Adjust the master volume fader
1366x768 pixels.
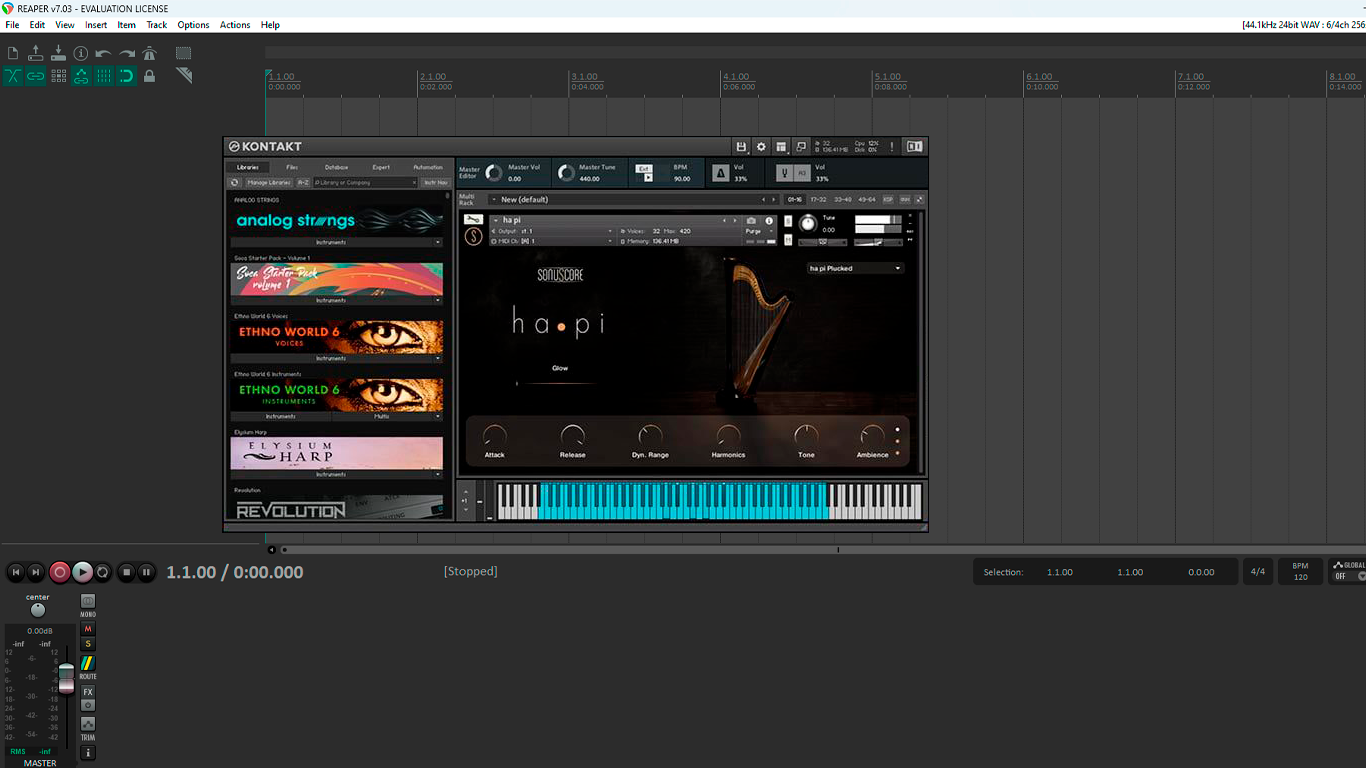66,679
